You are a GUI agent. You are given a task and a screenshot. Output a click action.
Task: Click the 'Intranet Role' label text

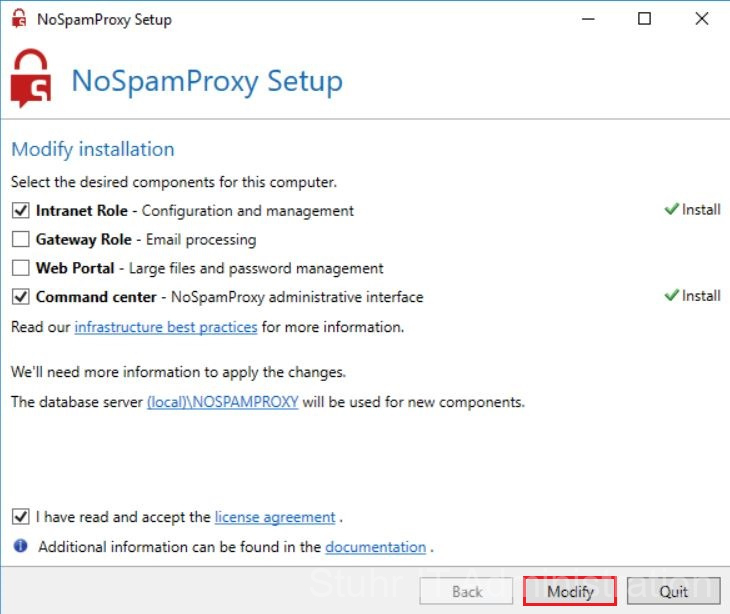point(82,211)
